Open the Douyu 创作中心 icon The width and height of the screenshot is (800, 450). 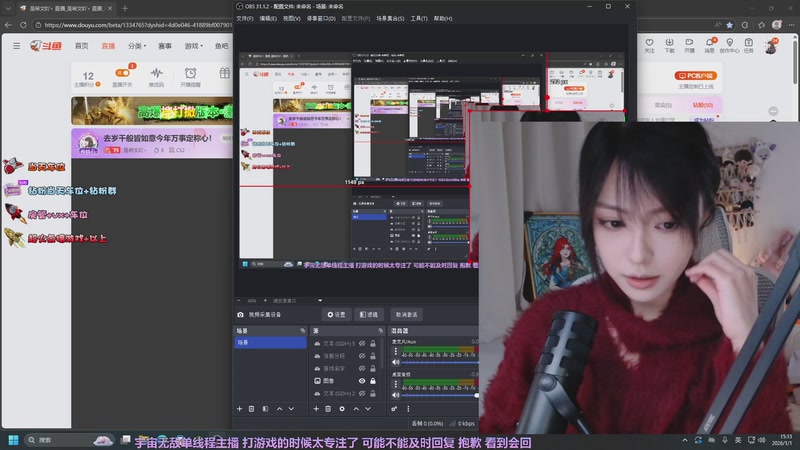click(x=730, y=42)
